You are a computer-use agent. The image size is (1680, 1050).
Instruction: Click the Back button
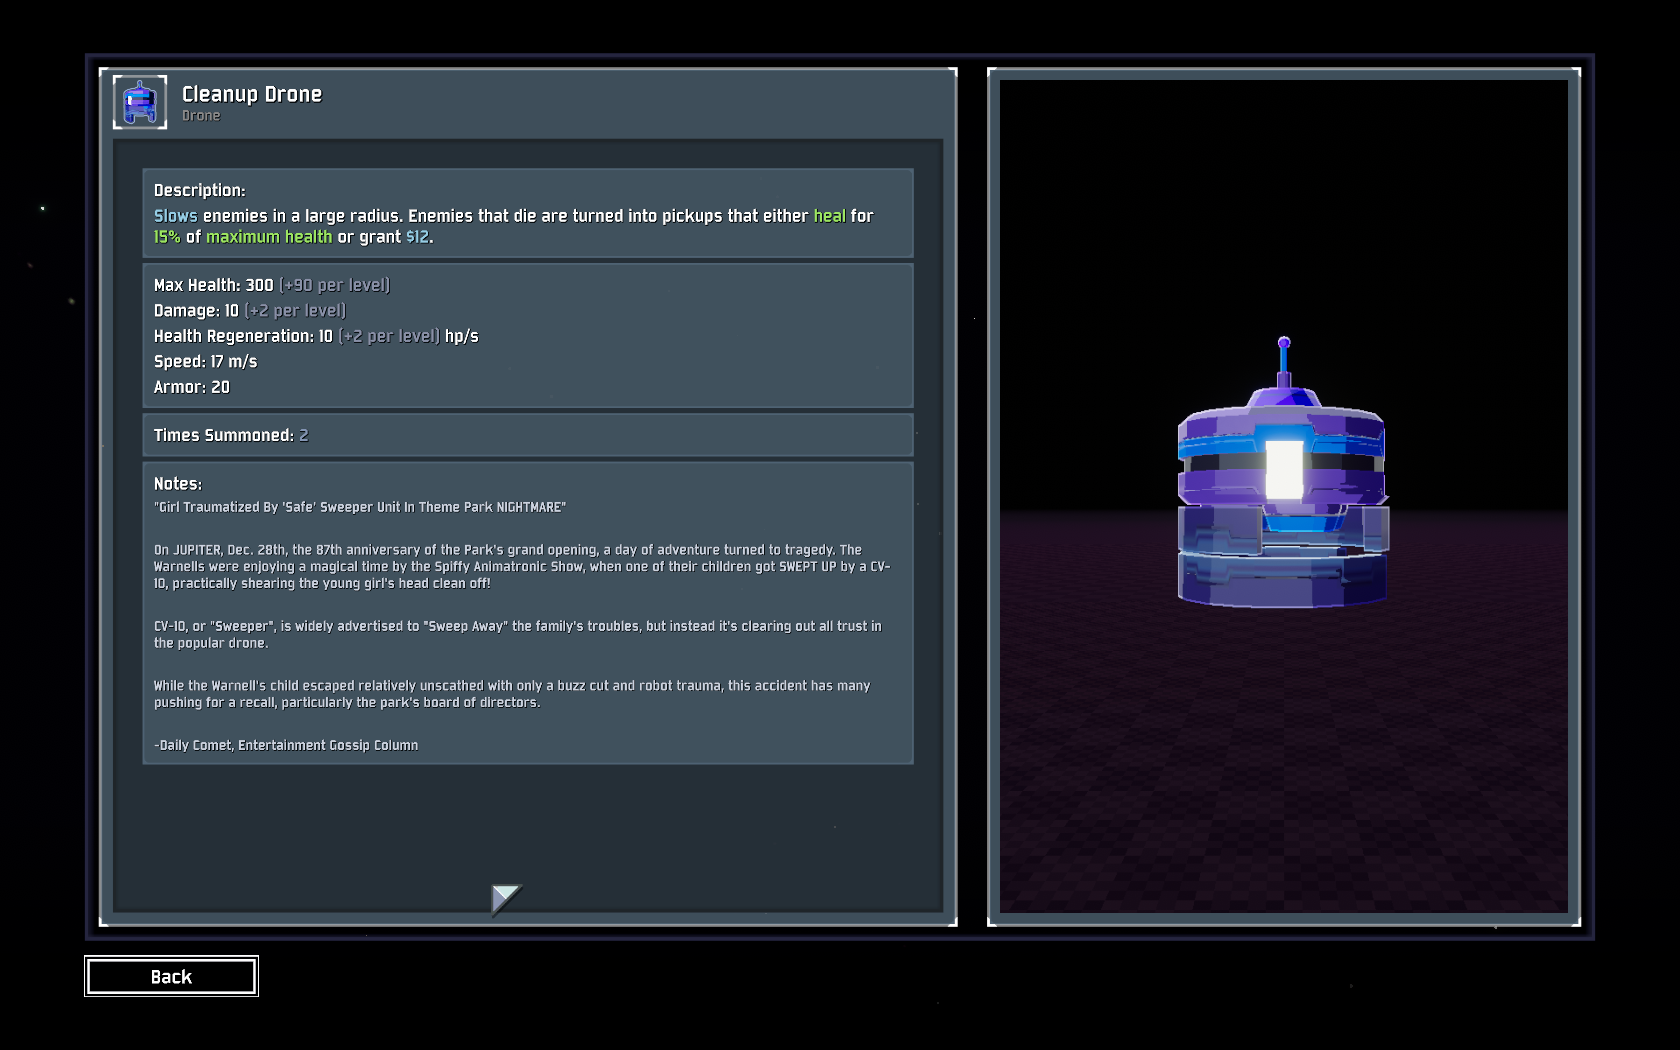(x=171, y=976)
